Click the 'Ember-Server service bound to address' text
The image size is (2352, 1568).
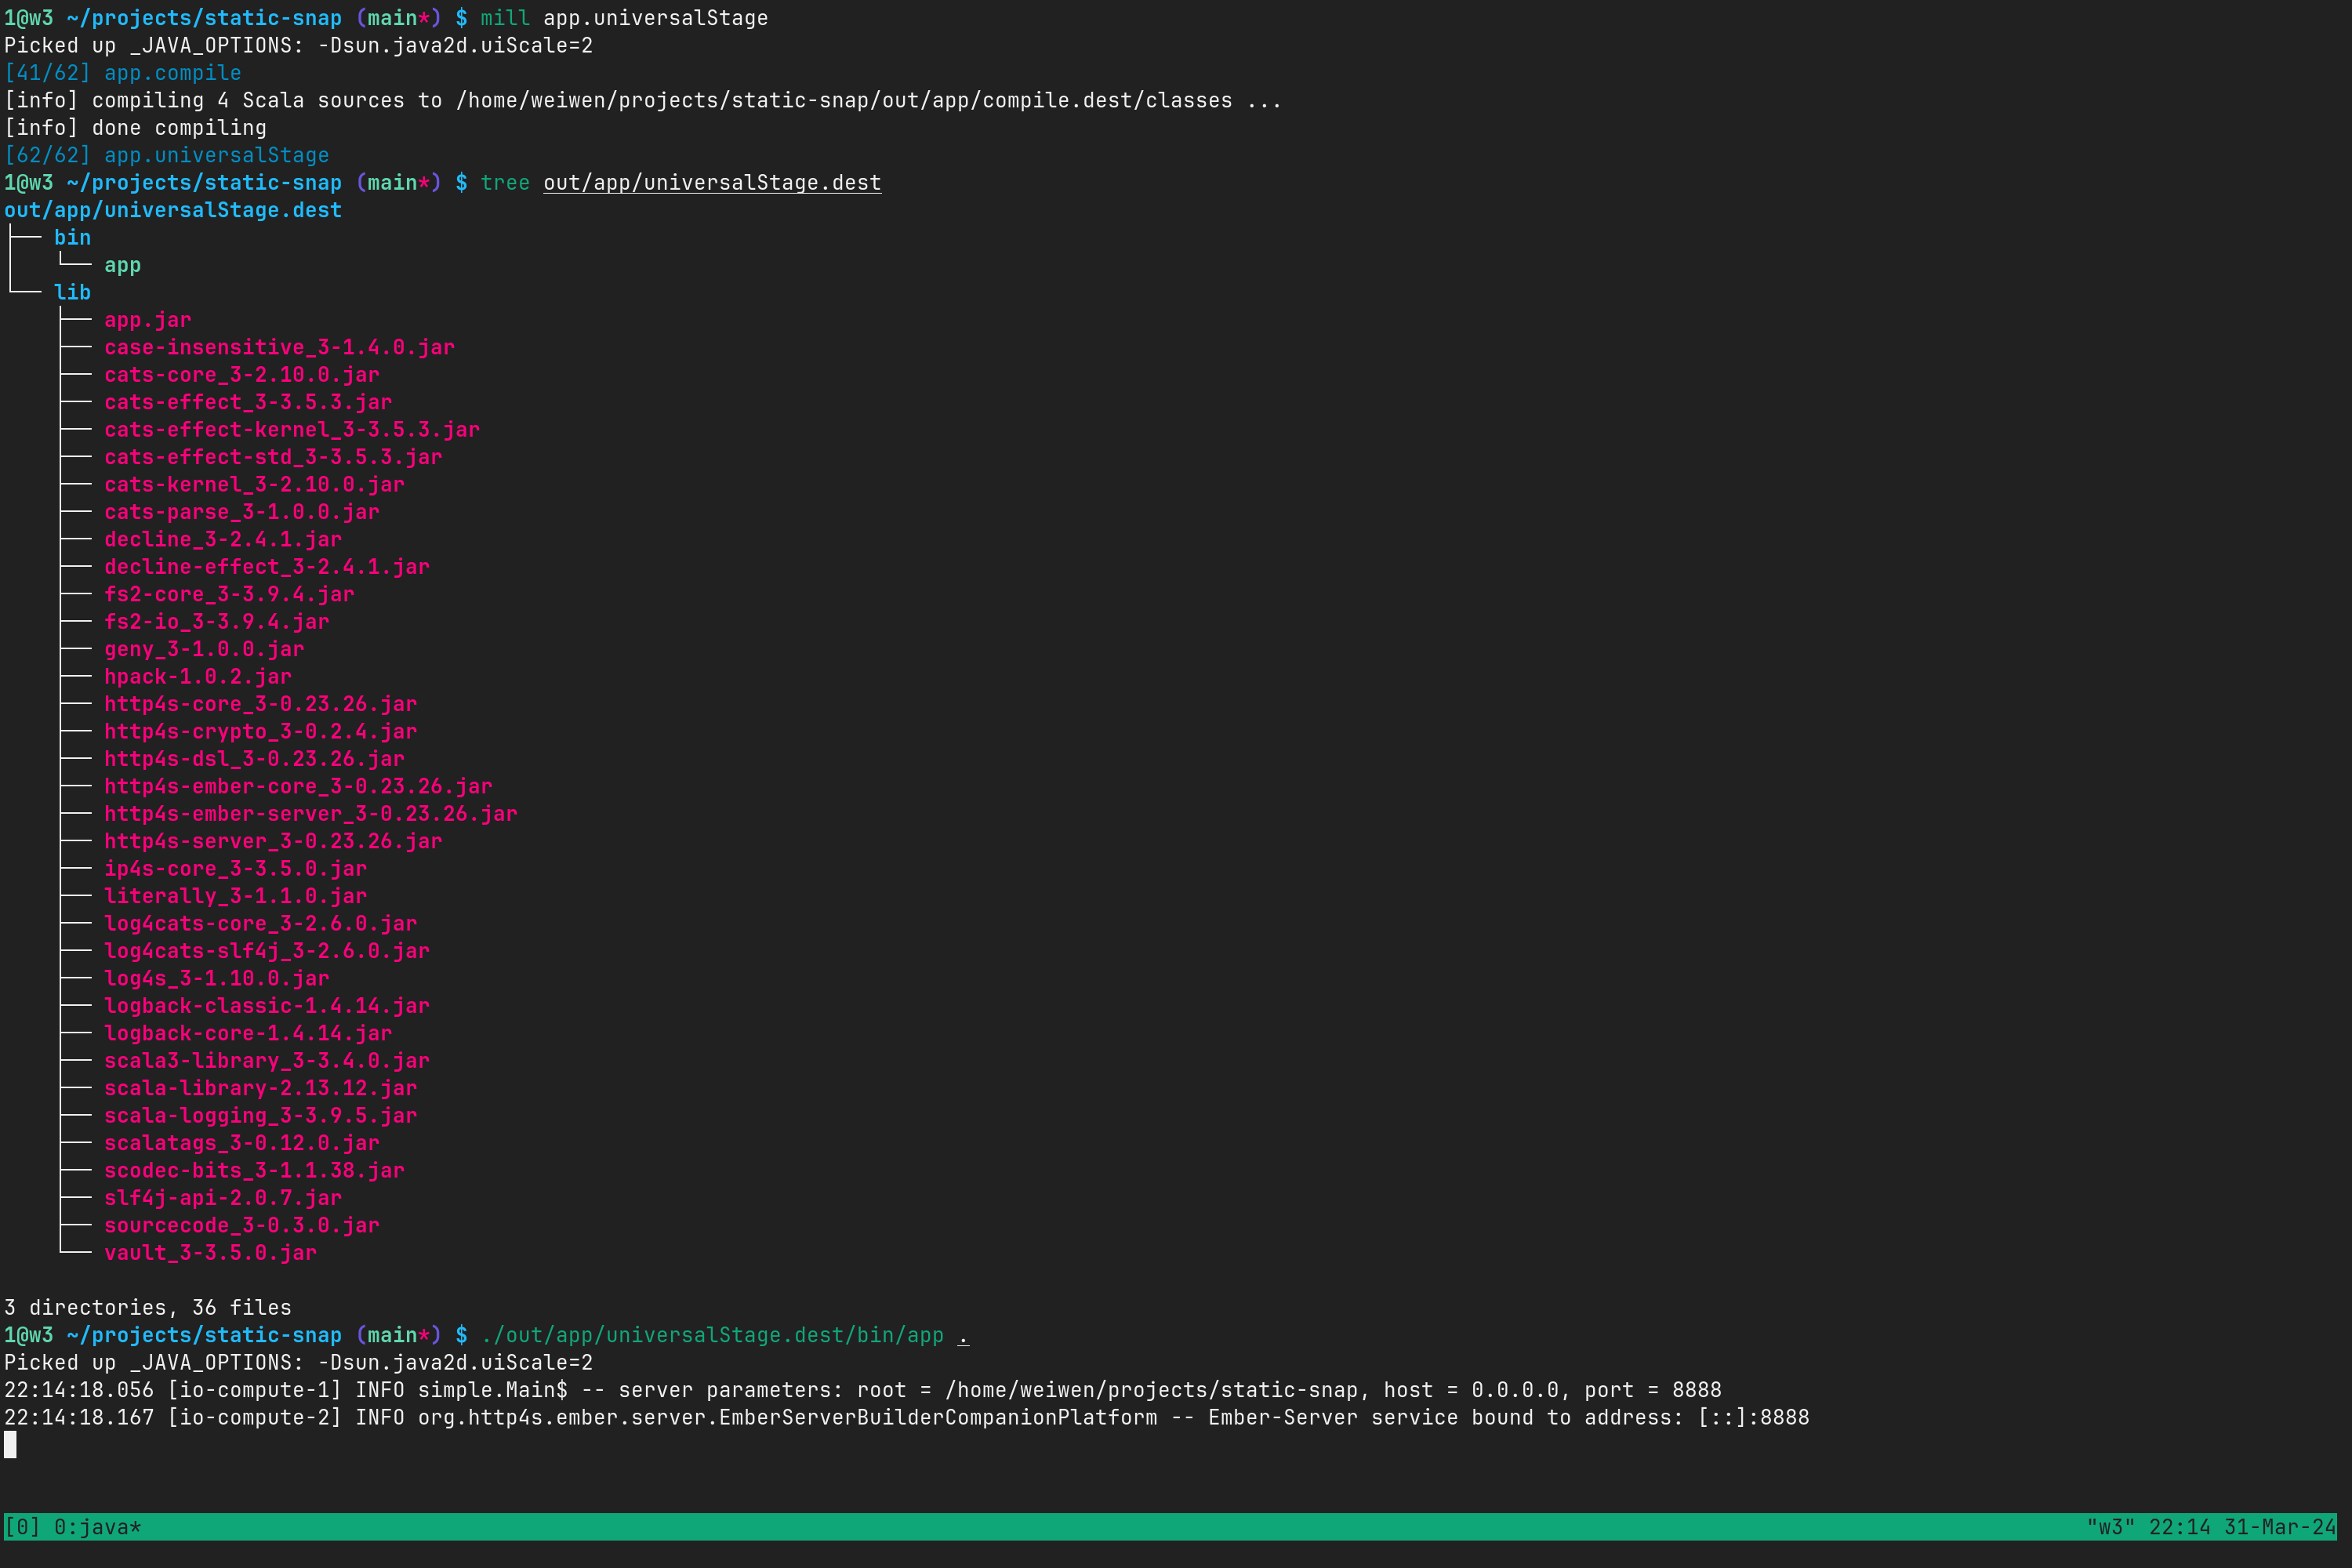point(1446,1418)
